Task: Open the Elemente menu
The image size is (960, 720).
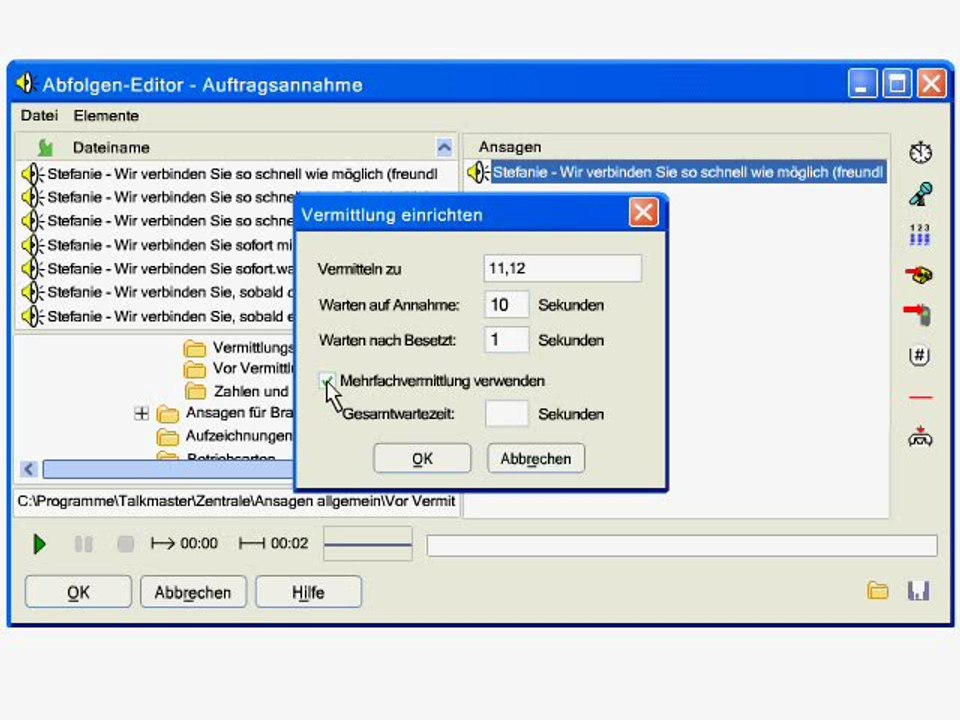Action: [106, 116]
